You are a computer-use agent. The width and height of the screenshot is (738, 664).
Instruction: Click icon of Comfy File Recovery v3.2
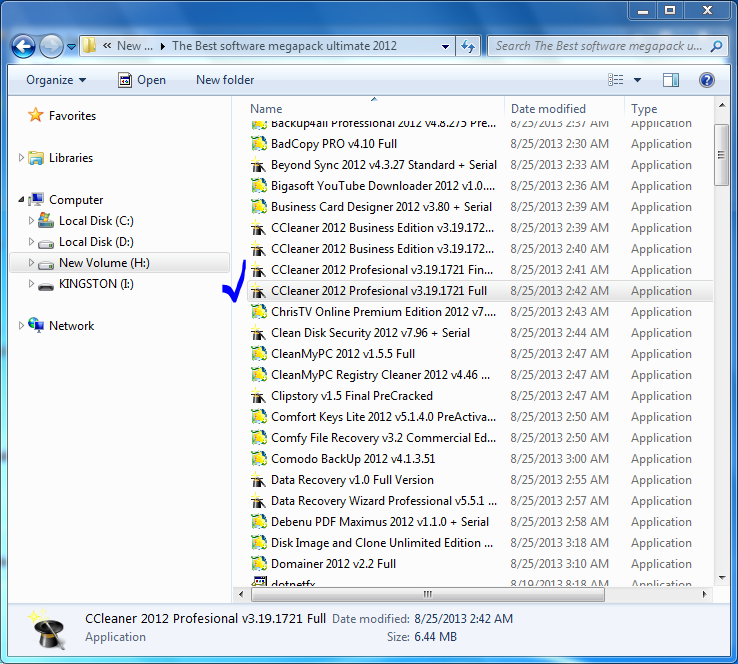[x=258, y=438]
